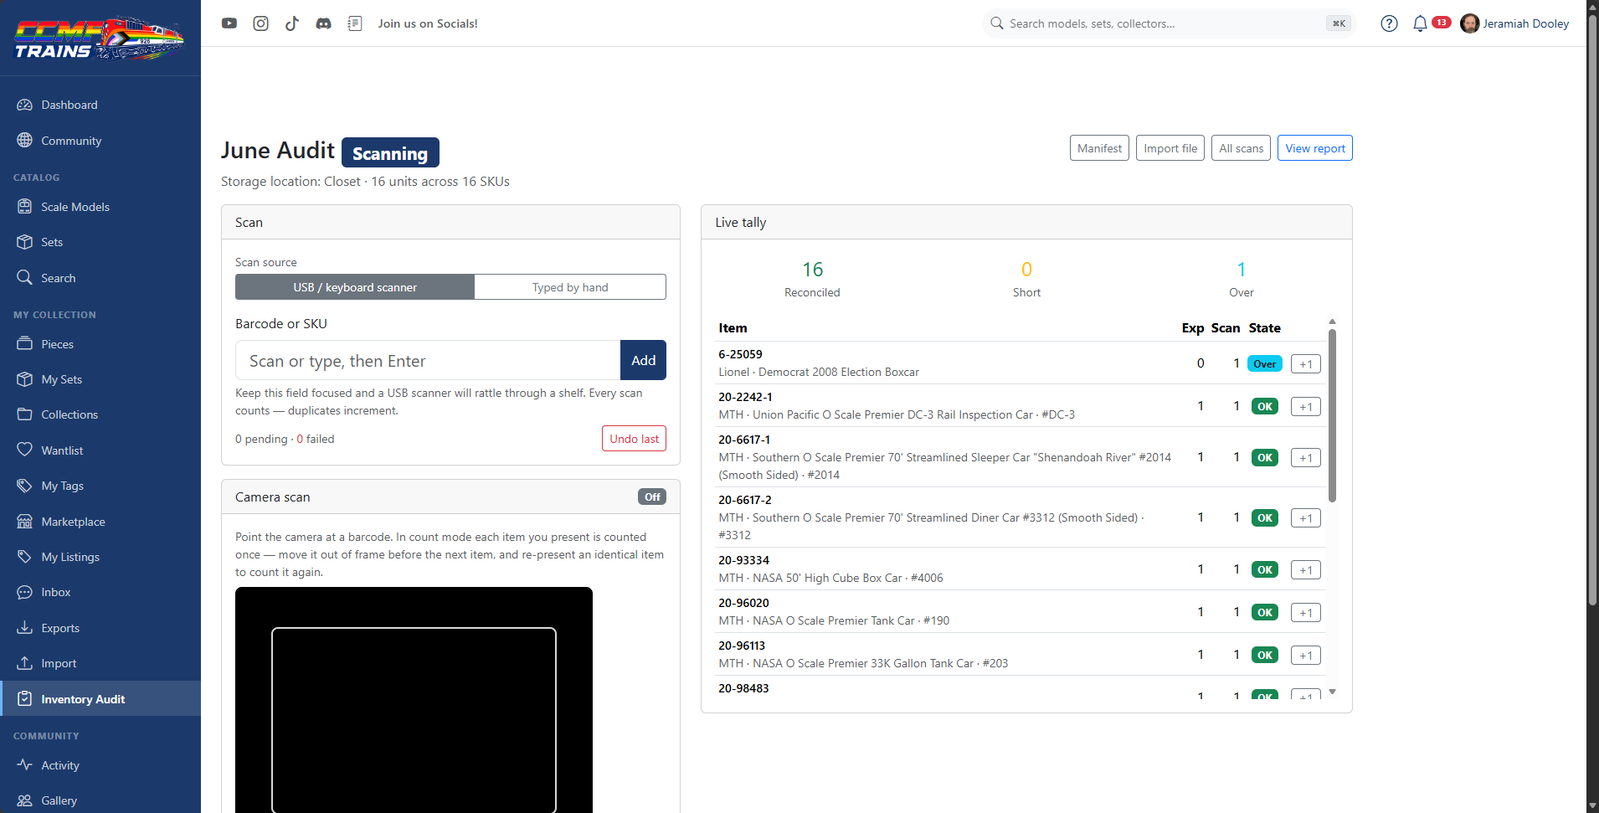Open the Discord social icon

pyautogui.click(x=323, y=23)
